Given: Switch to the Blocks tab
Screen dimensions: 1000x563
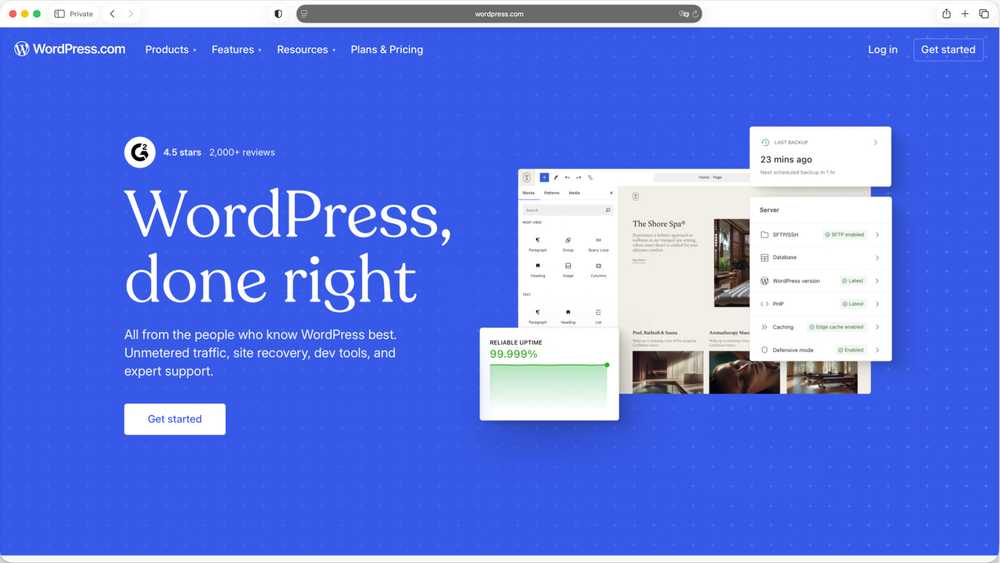Looking at the screenshot, I should click(x=529, y=193).
